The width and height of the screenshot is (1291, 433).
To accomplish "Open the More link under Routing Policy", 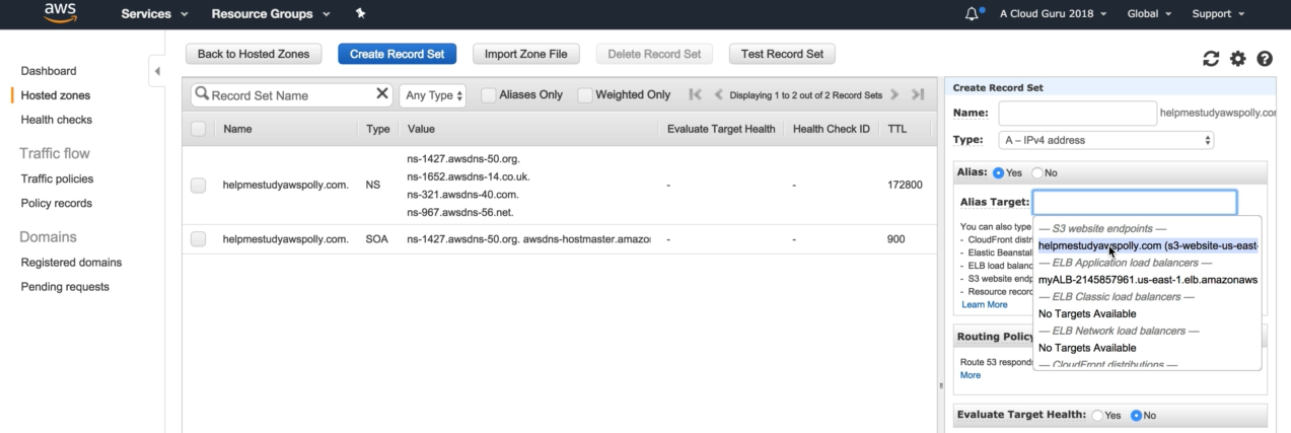I will click(970, 375).
